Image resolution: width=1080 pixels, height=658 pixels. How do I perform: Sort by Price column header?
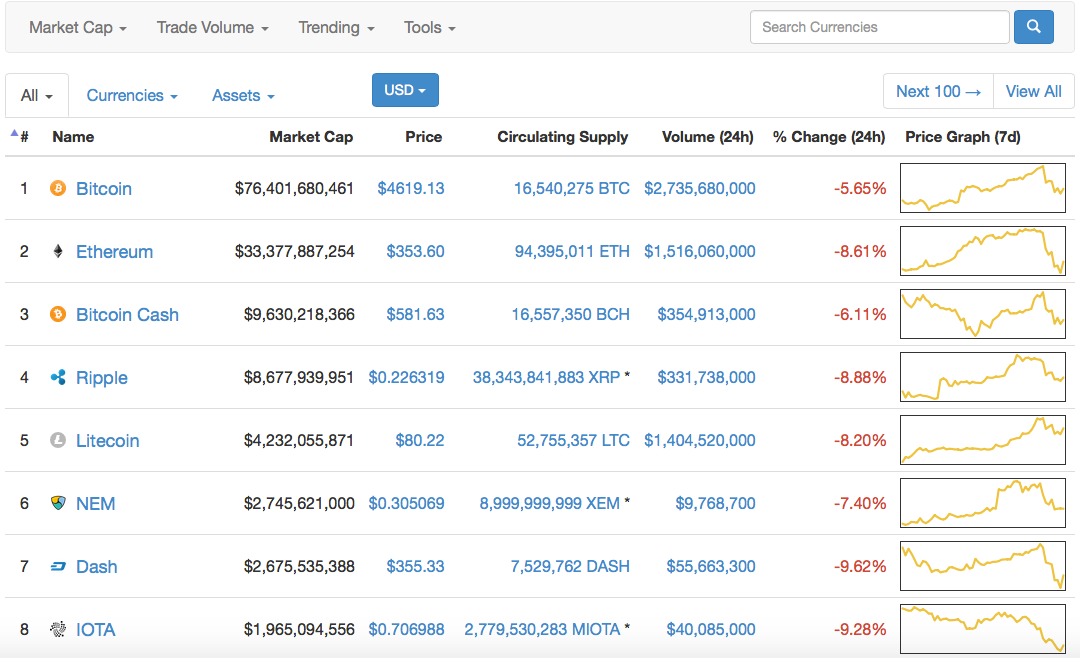tap(424, 136)
